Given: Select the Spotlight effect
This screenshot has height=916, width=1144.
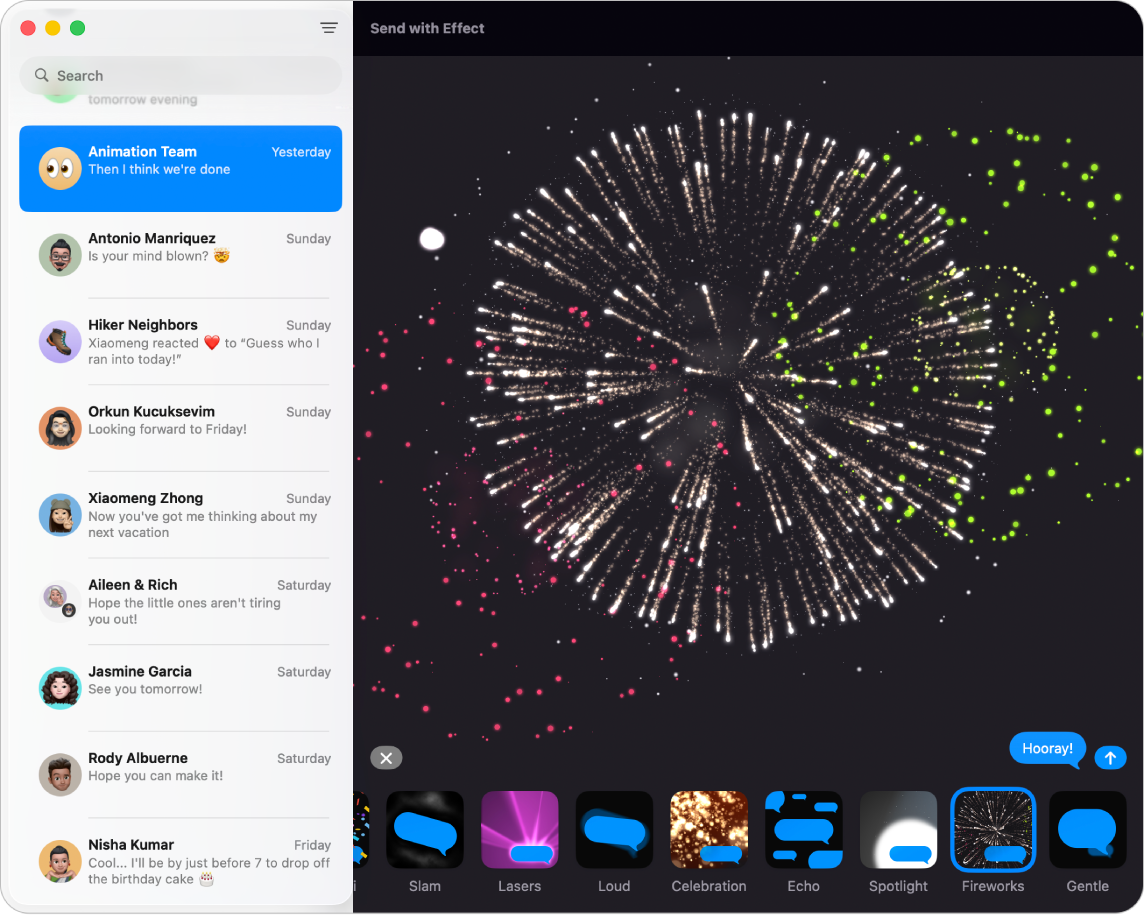Looking at the screenshot, I should pos(898,830).
